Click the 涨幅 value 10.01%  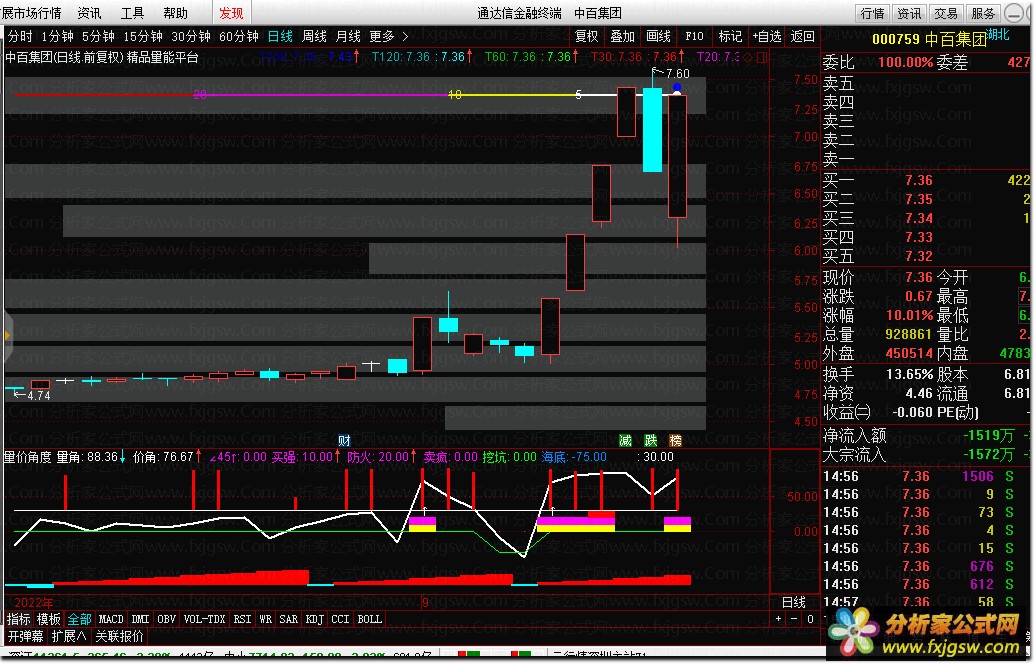(x=909, y=315)
